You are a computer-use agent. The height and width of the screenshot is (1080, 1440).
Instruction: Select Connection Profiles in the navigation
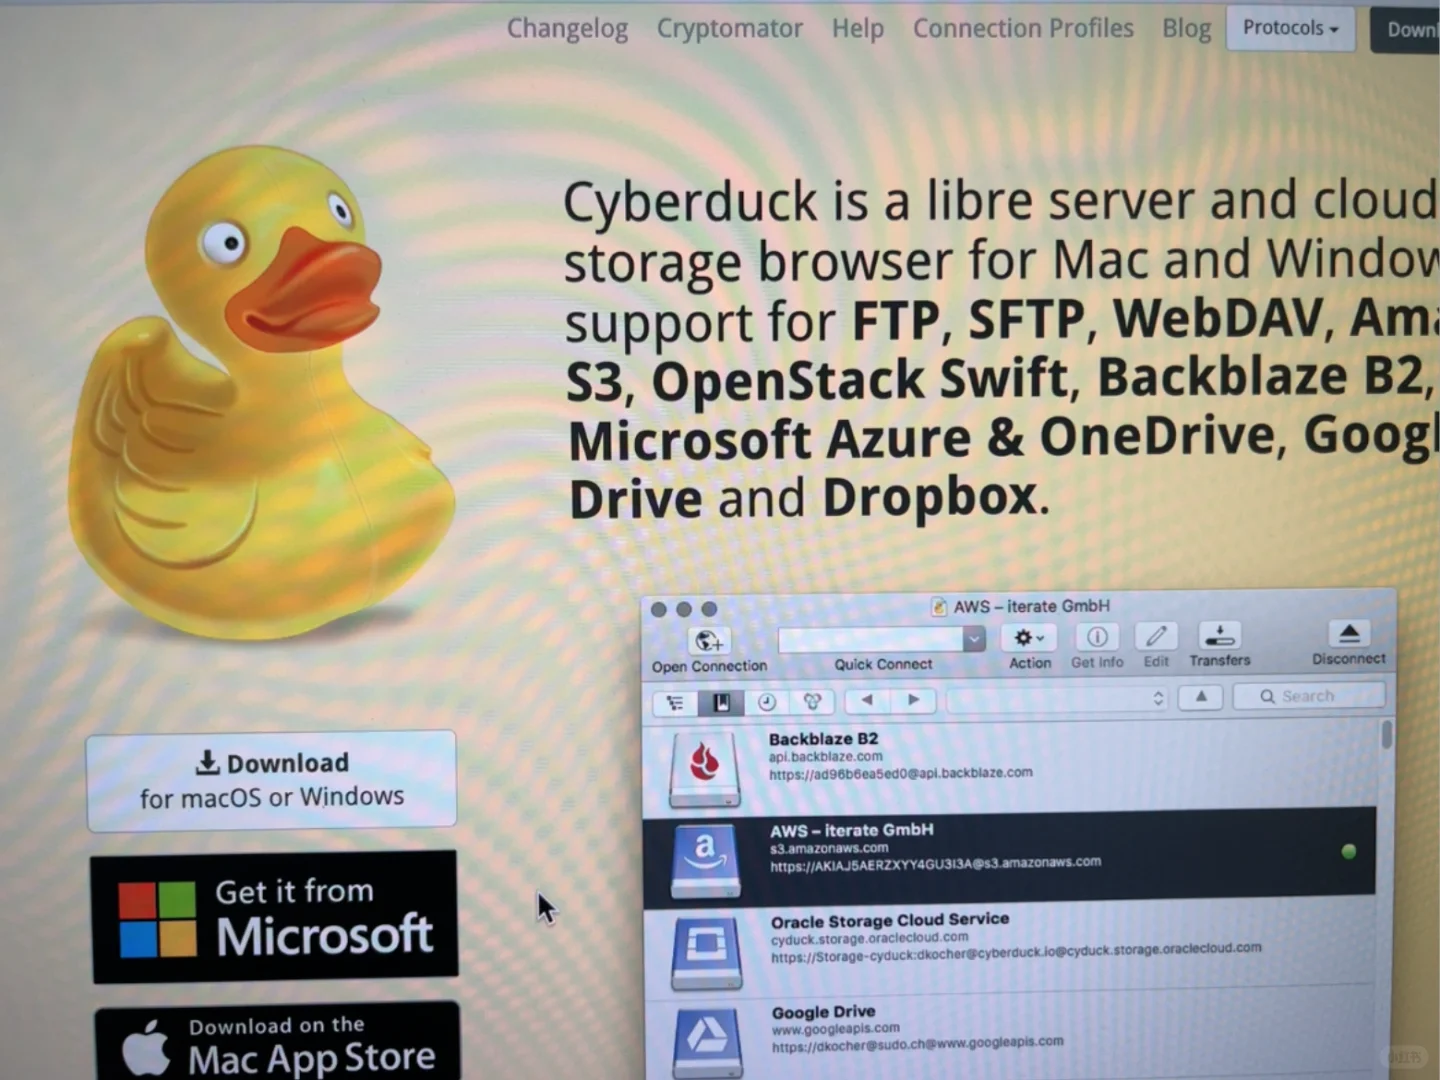(1023, 28)
